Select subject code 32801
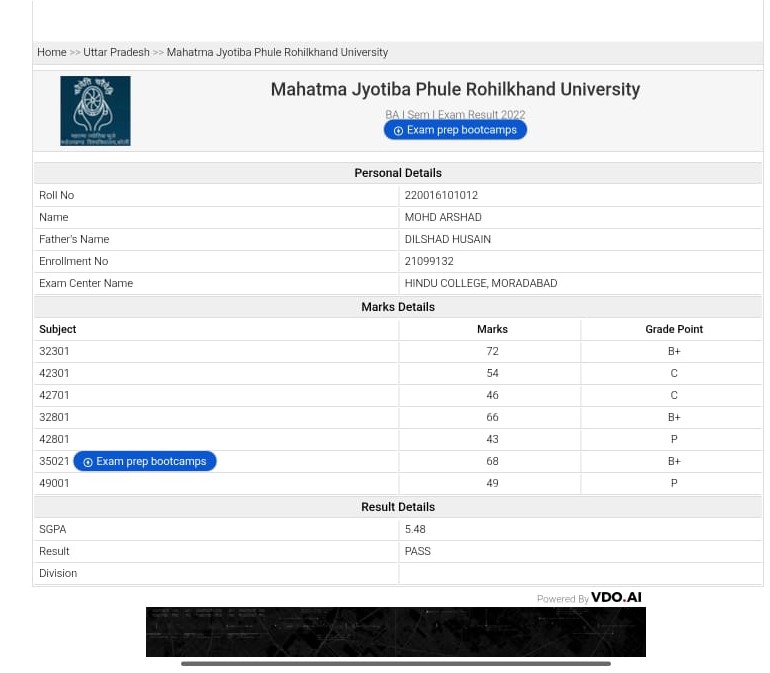 pos(54,418)
